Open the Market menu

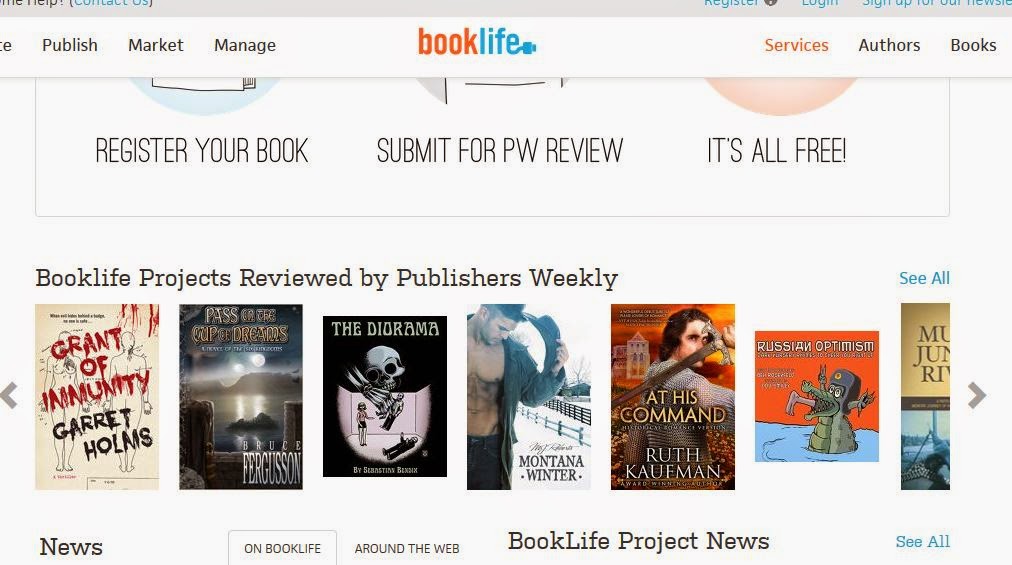coord(156,45)
